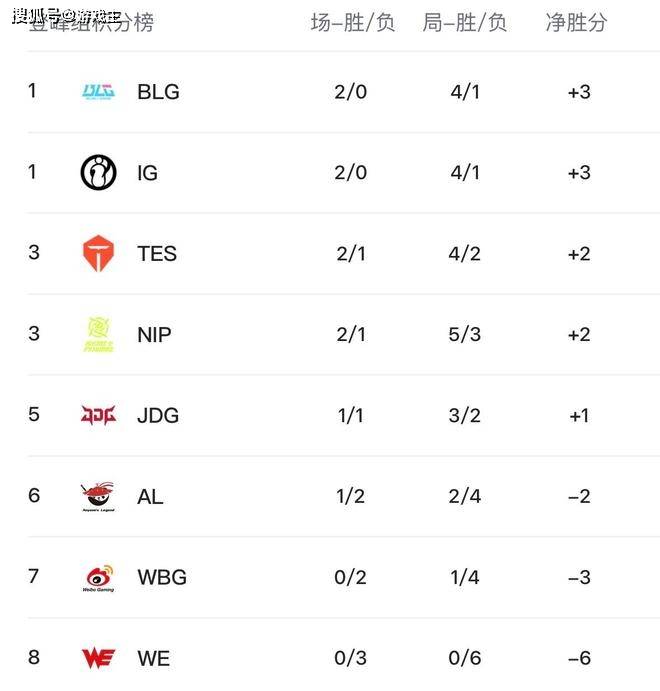Click the IG team logo
Image resolution: width=660 pixels, height=691 pixels.
click(x=98, y=173)
